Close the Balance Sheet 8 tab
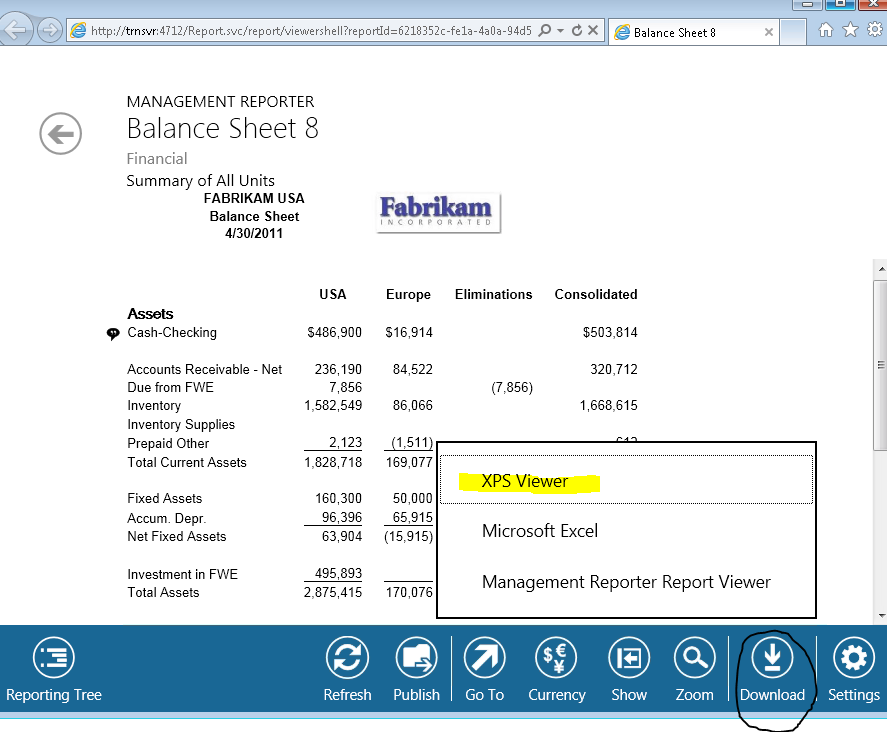The height and width of the screenshot is (732, 887). click(x=769, y=32)
